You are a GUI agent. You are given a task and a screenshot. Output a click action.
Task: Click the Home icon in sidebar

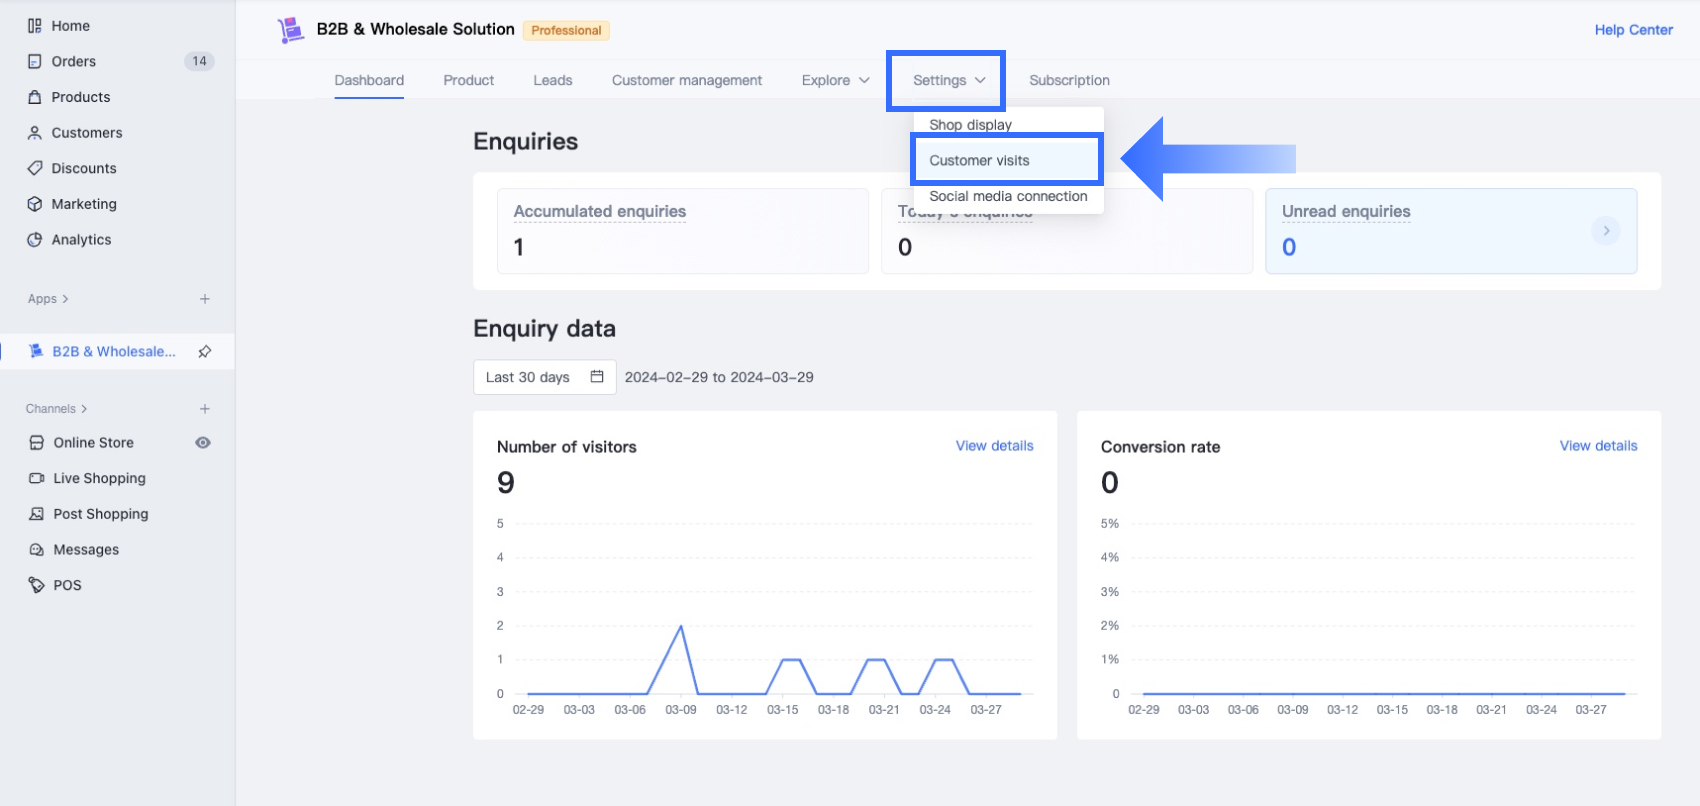[x=35, y=26]
